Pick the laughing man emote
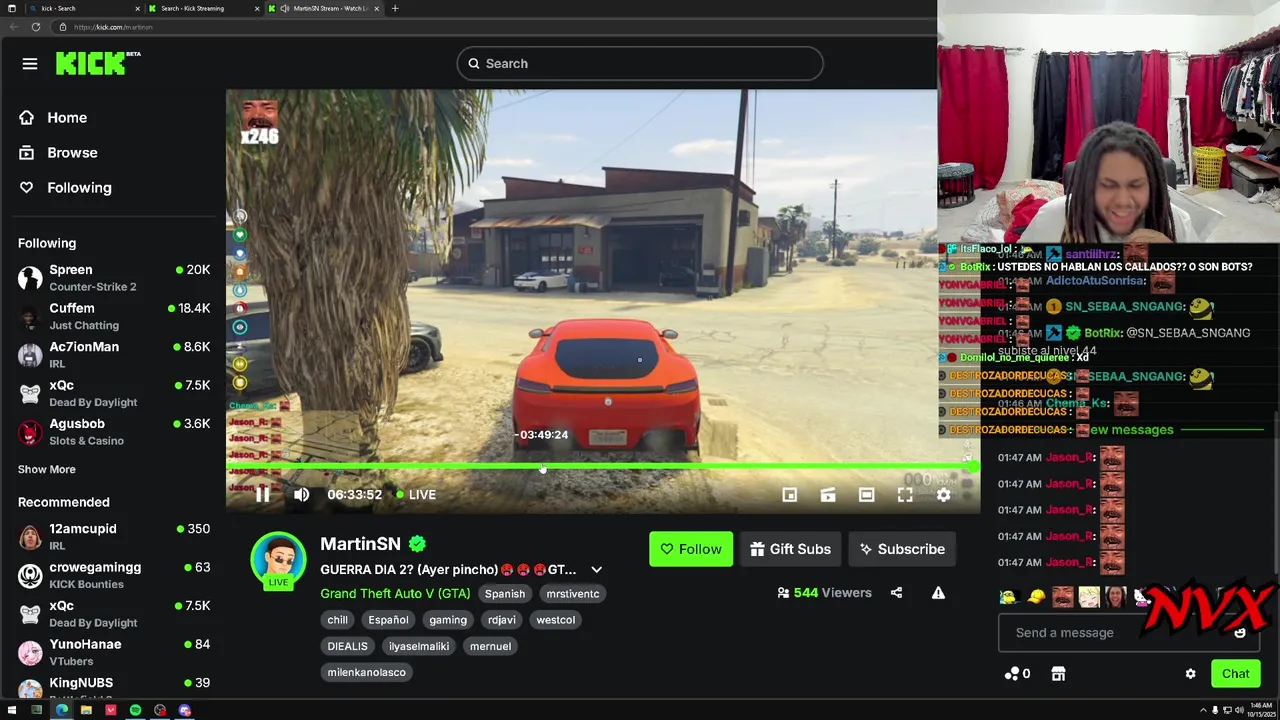 1062,598
